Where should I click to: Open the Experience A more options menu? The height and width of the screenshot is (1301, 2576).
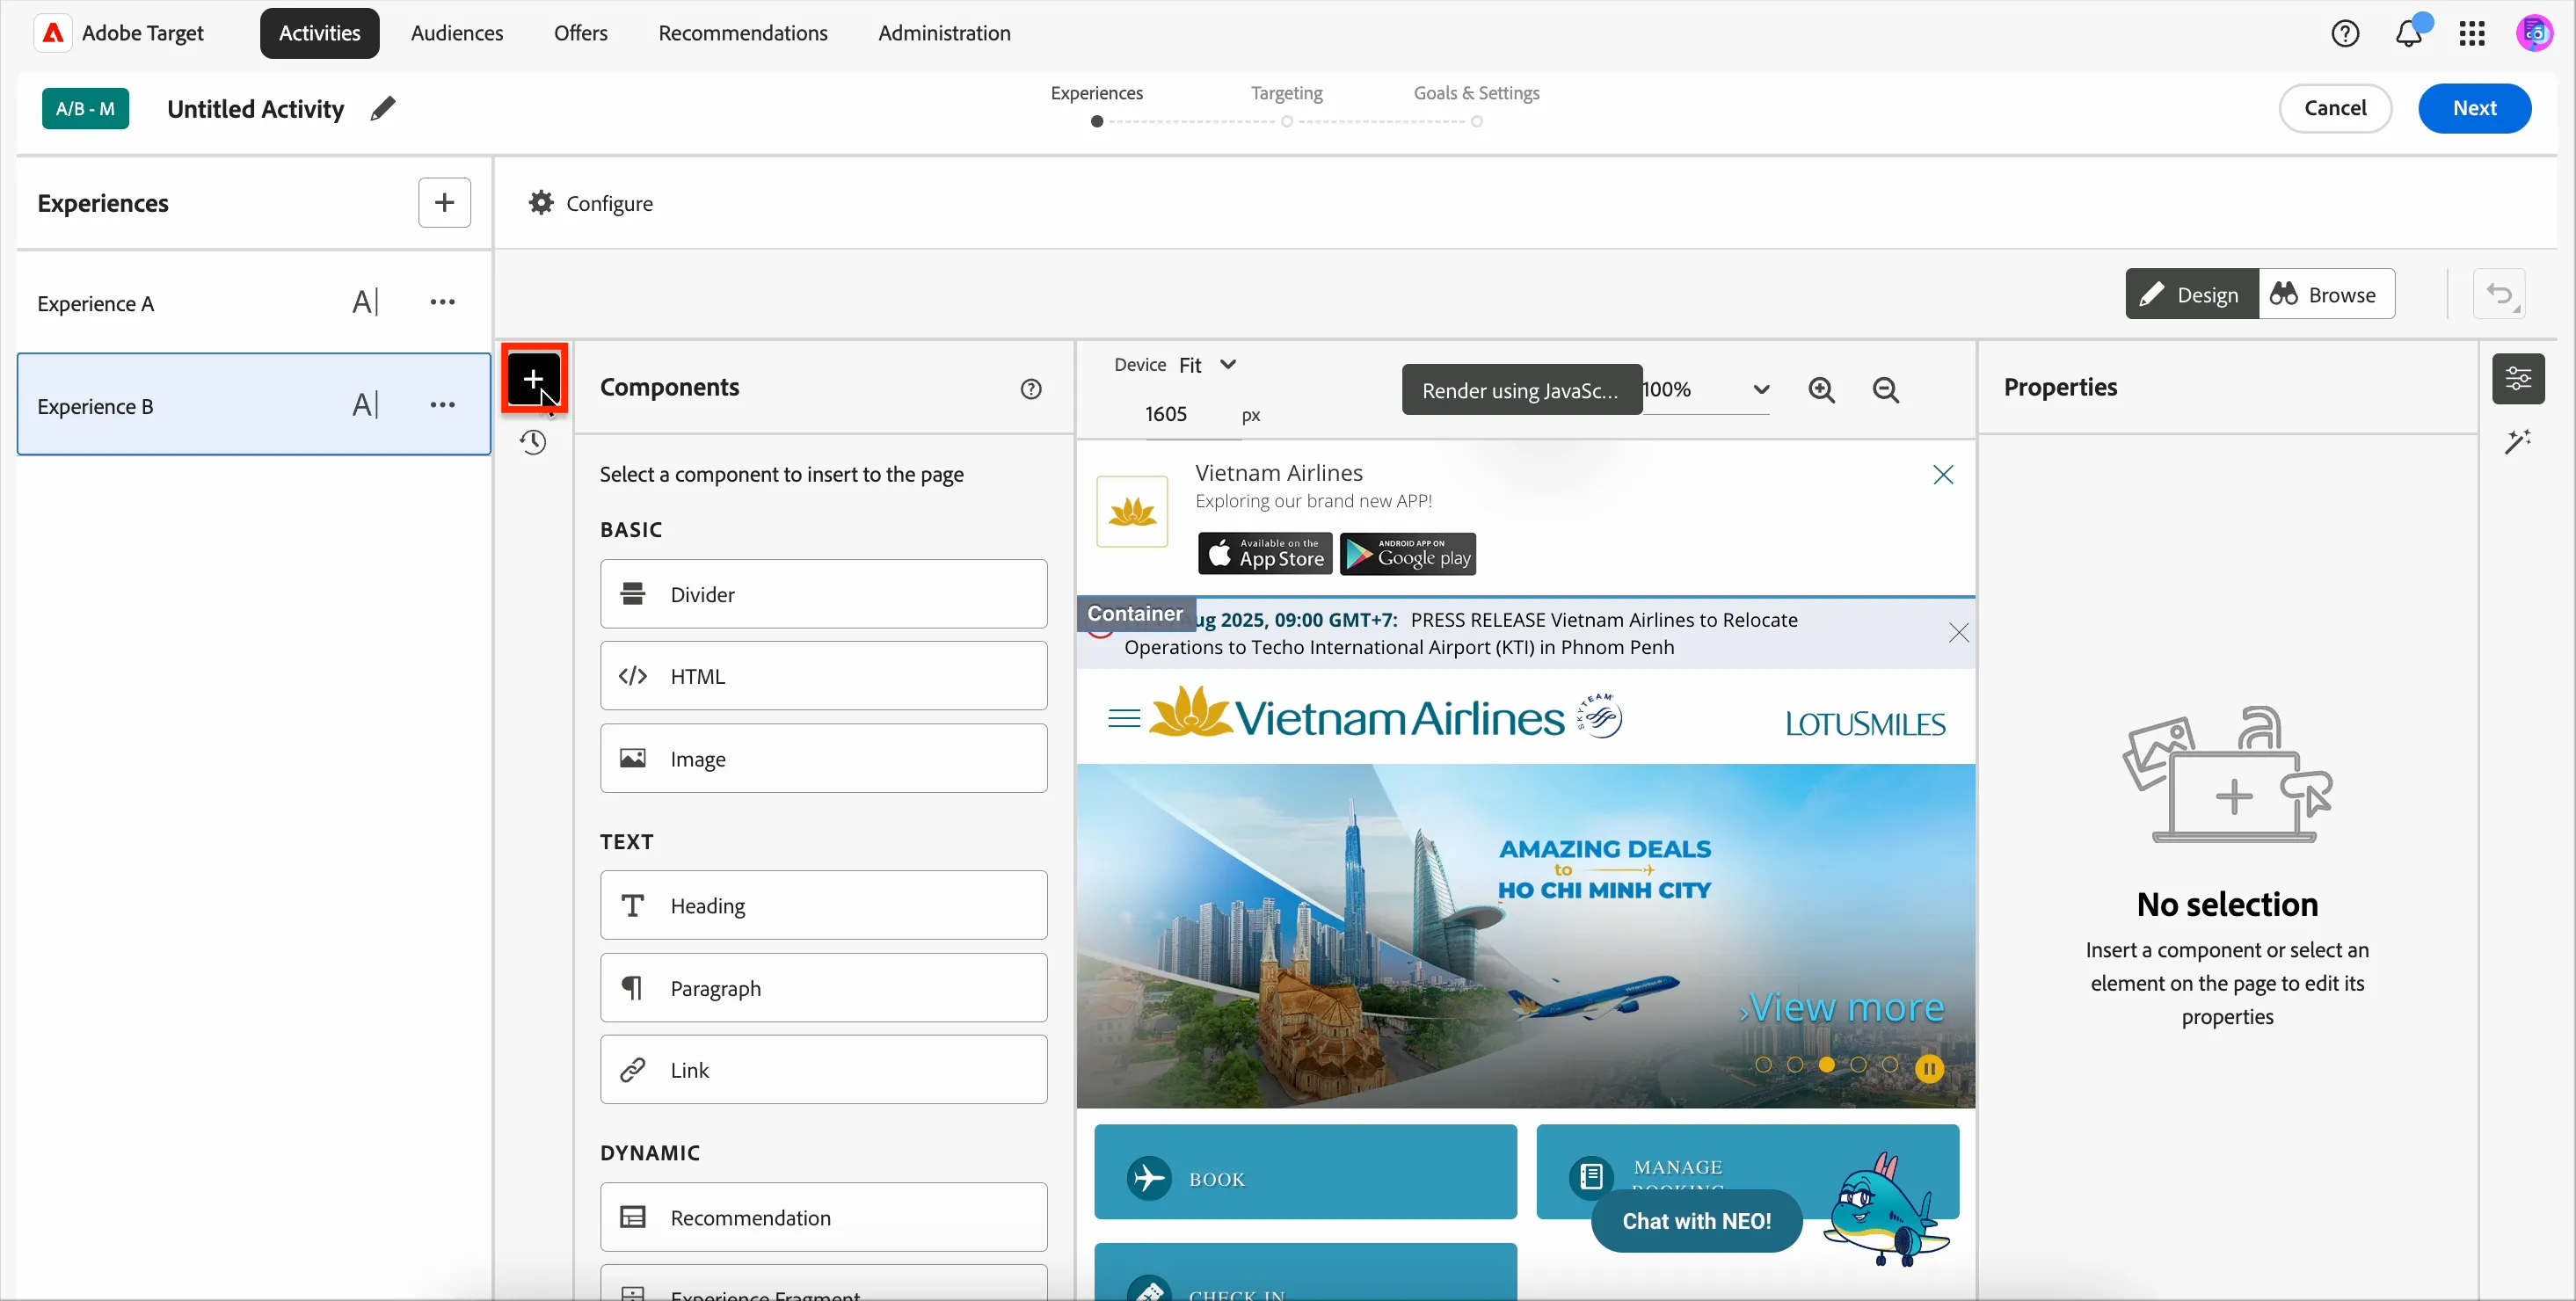click(442, 302)
